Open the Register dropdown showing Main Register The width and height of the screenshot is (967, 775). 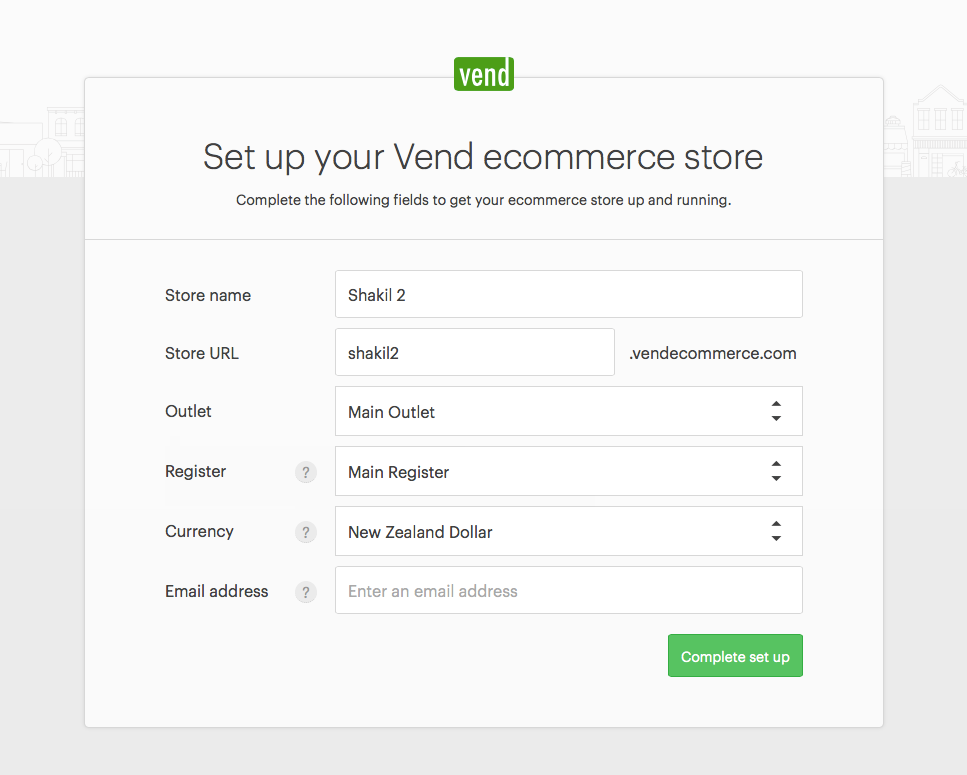click(x=569, y=471)
